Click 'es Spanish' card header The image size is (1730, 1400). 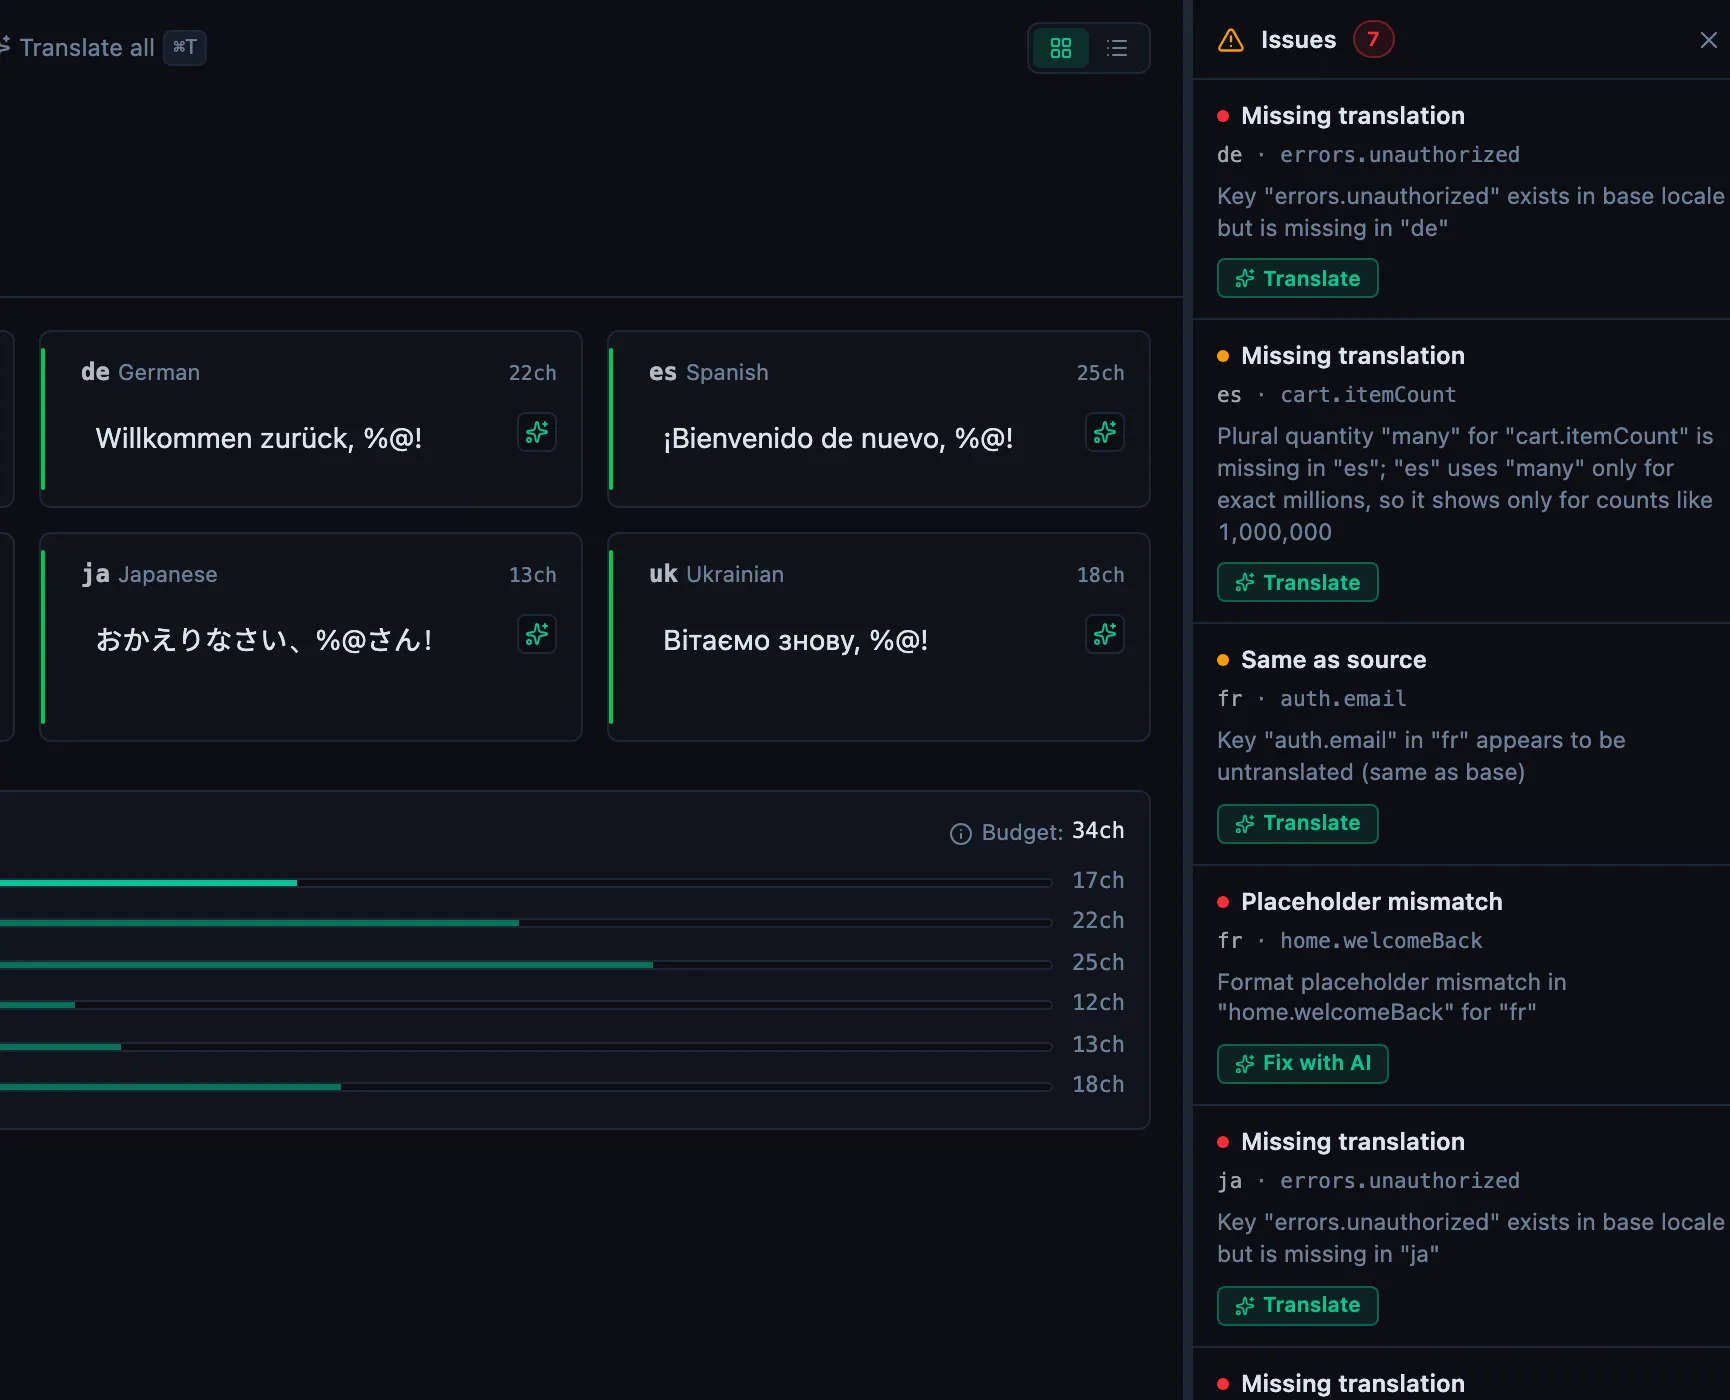pos(709,372)
